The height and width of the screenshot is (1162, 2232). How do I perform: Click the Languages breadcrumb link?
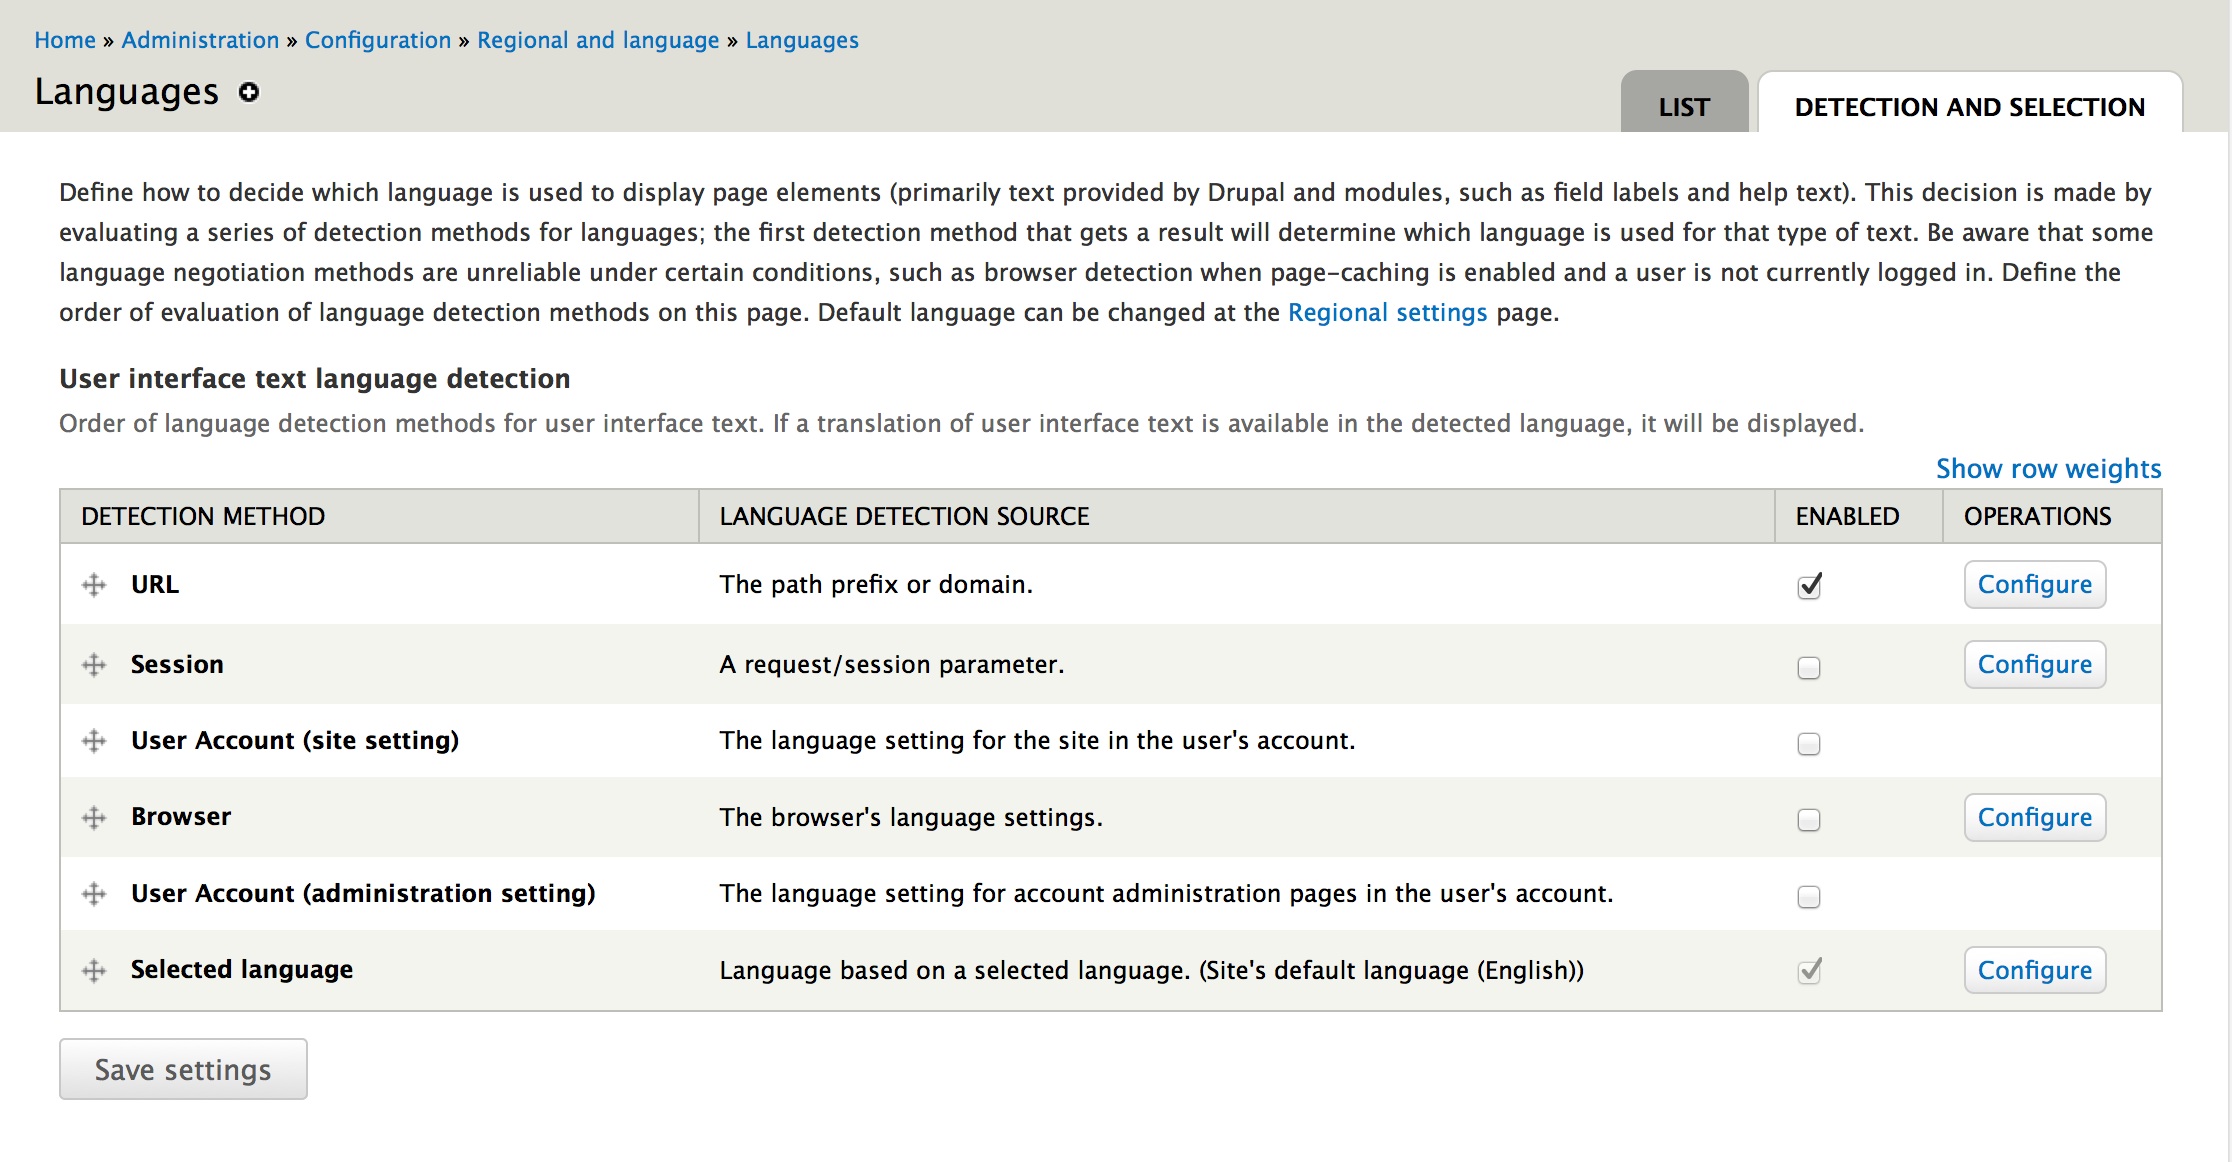tap(802, 40)
